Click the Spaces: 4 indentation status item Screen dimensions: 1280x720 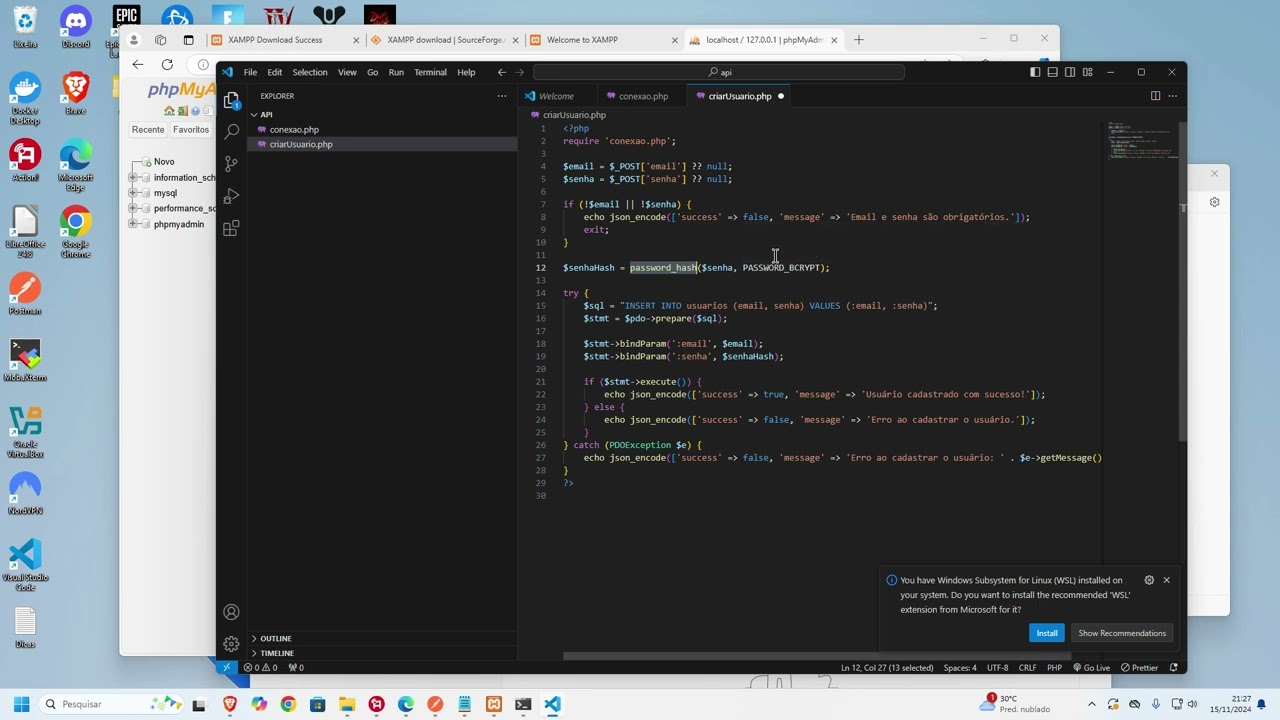(x=960, y=667)
